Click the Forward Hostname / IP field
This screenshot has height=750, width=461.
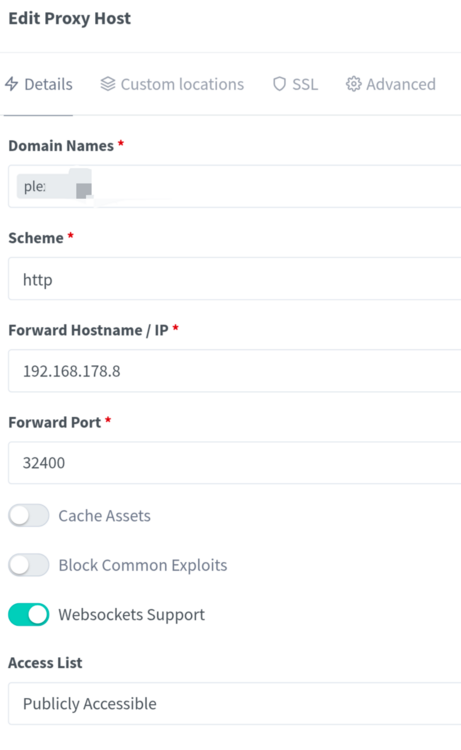[235, 371]
